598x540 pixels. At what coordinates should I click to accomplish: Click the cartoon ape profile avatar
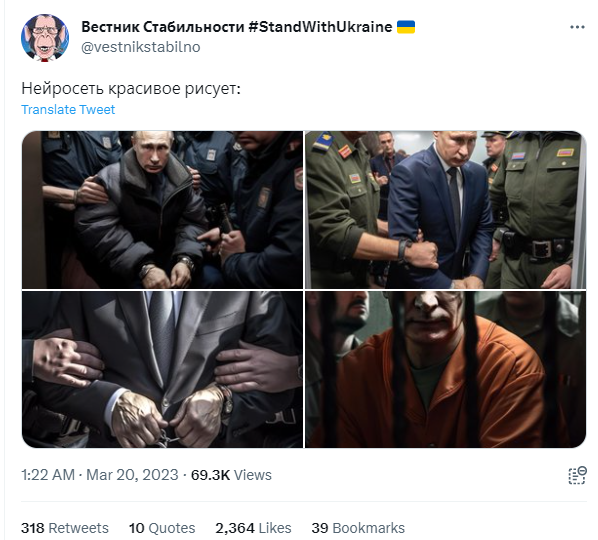45,37
